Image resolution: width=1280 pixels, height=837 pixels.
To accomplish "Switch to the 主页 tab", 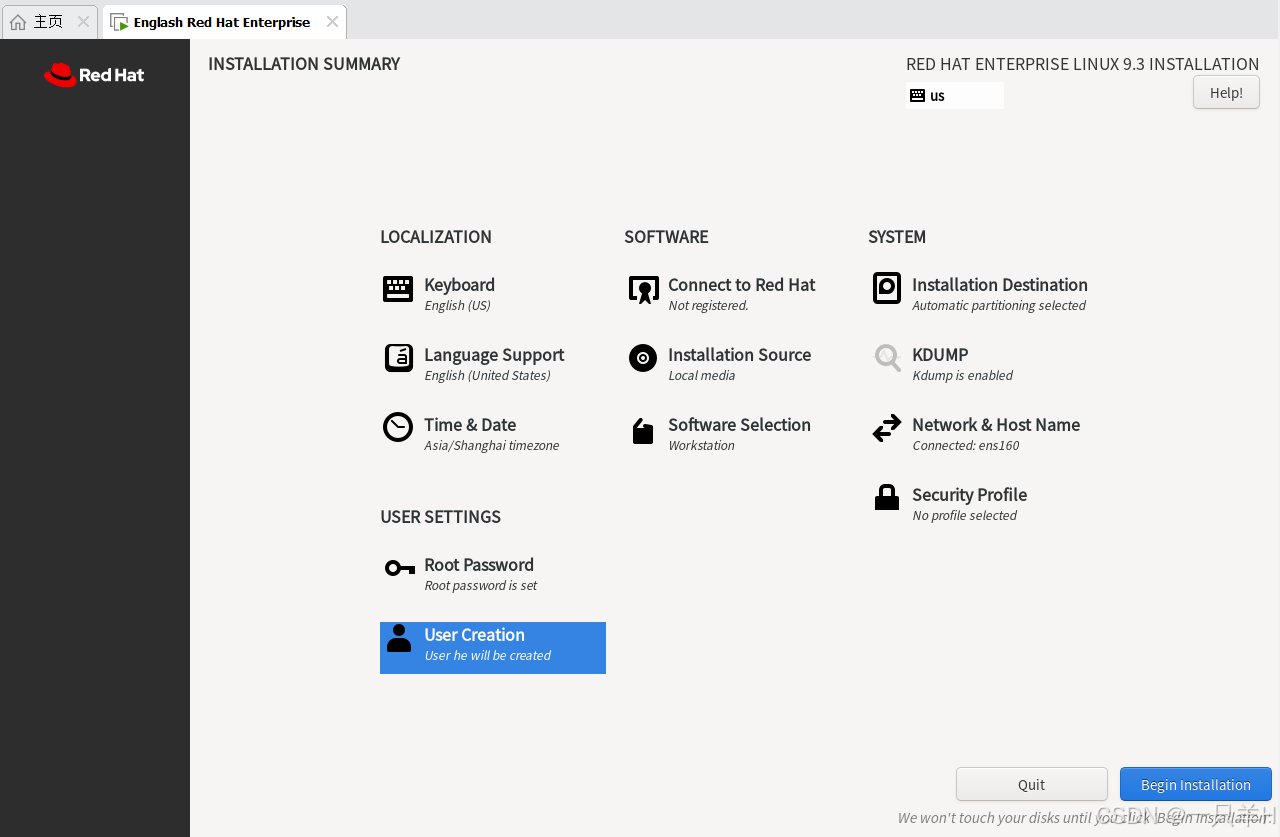I will coord(49,22).
